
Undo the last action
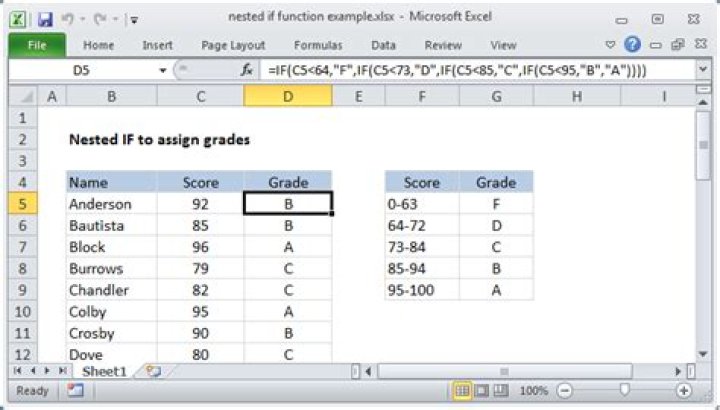tap(67, 19)
